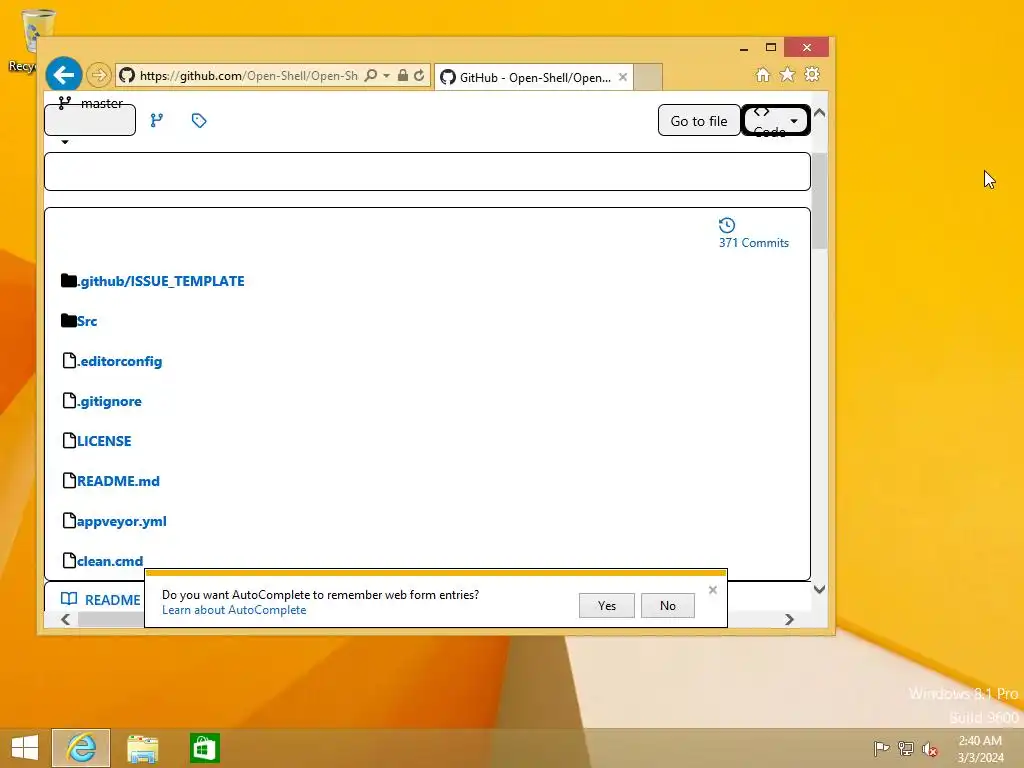Click the file icon beside LICENSE
The image size is (1024, 768).
pos(69,441)
